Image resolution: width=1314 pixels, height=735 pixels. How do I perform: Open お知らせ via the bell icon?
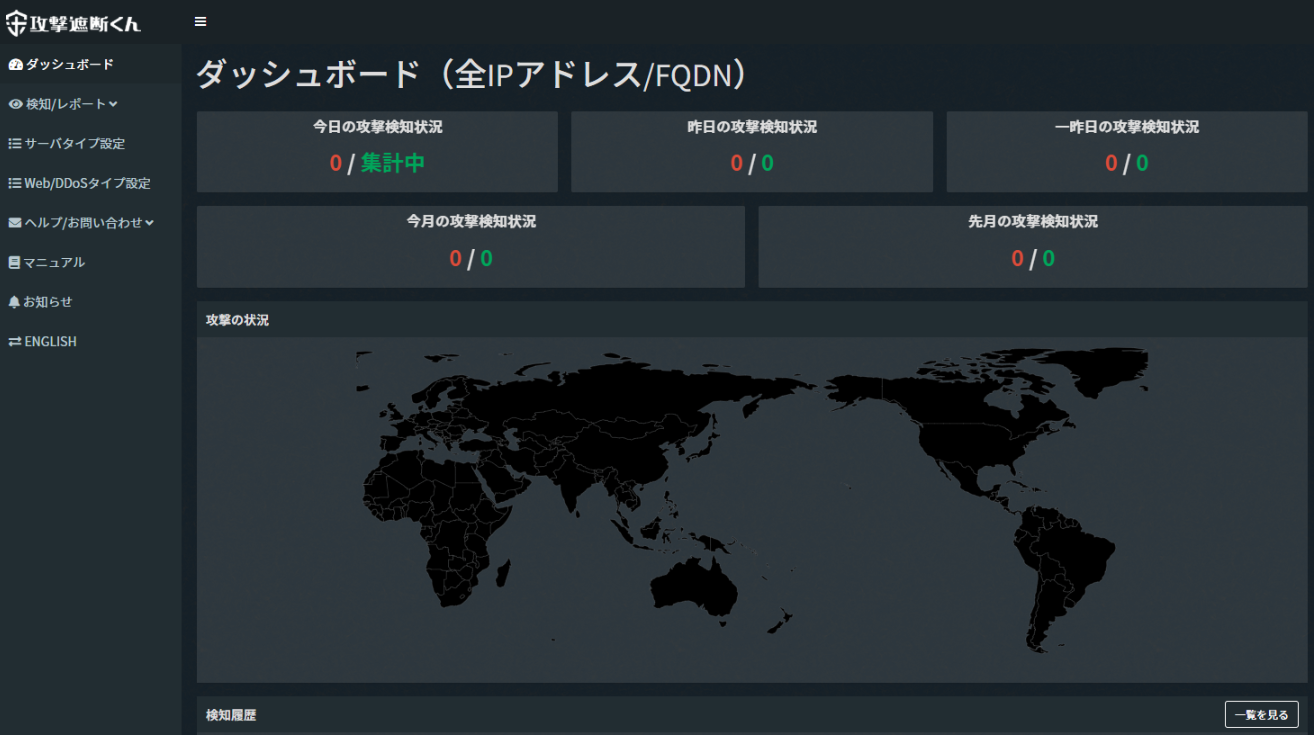(14, 302)
